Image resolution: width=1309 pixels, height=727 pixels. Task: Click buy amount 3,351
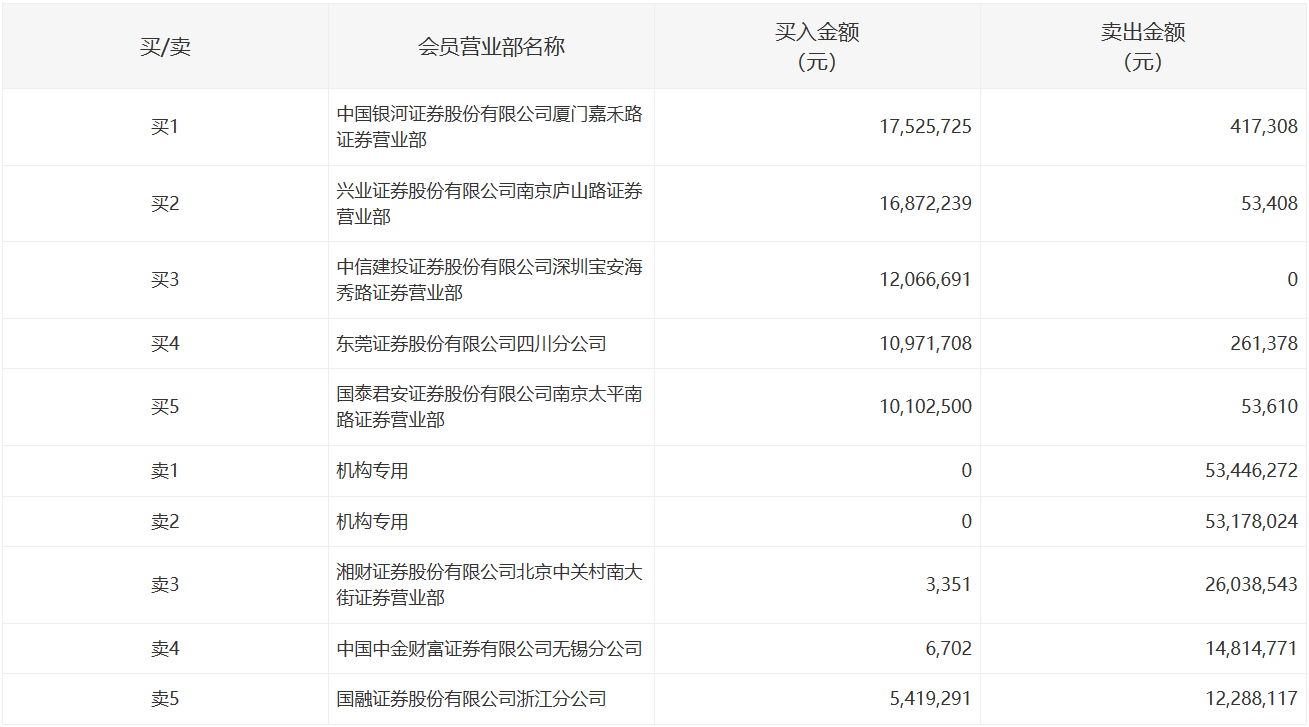(x=949, y=585)
